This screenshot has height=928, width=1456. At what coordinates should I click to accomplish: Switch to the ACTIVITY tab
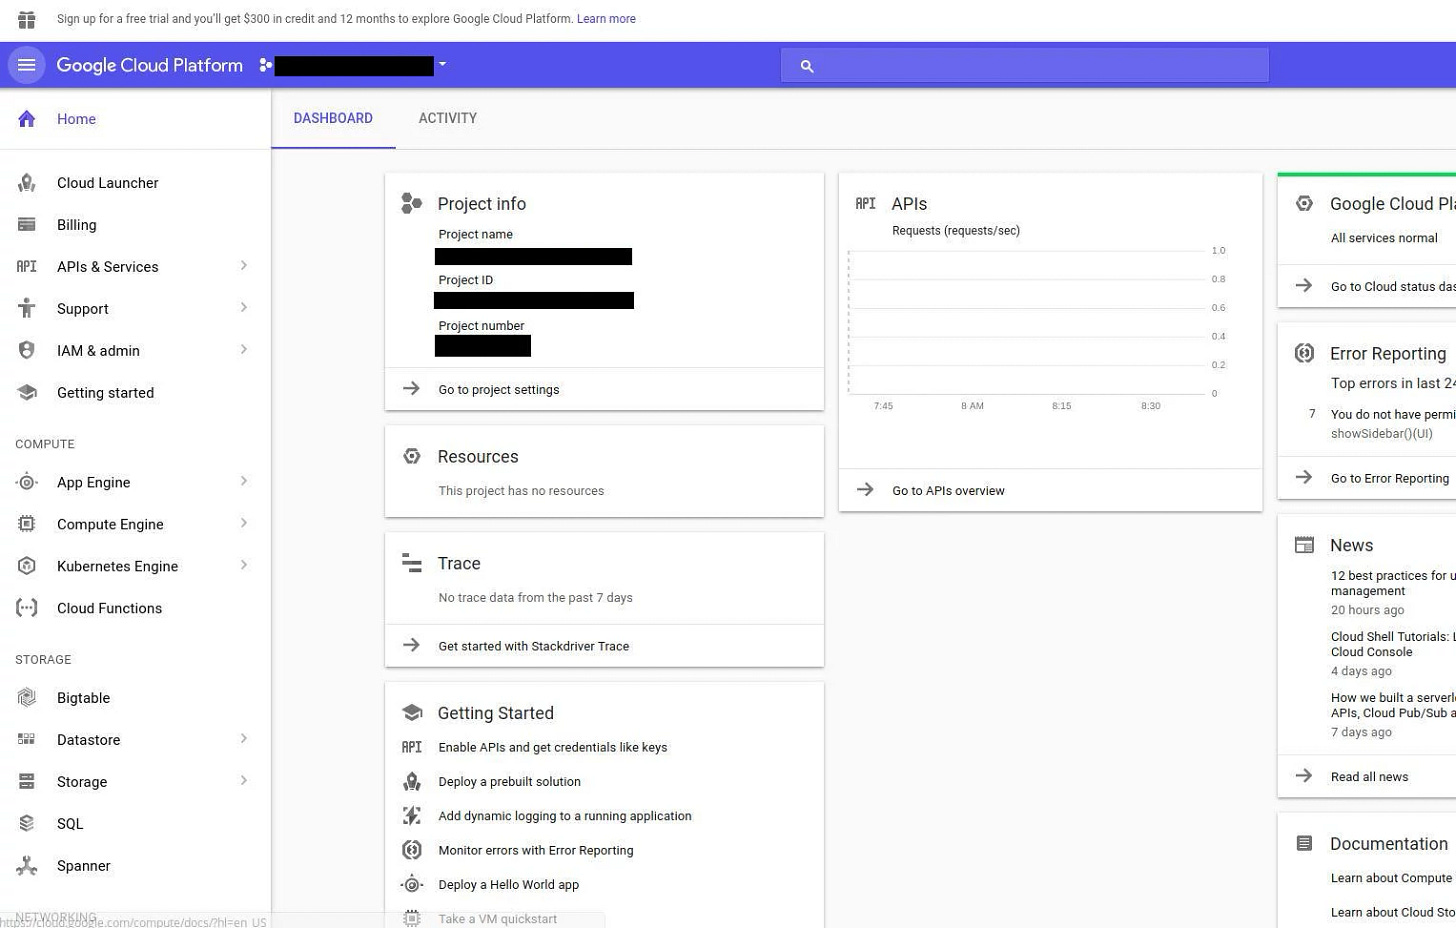(446, 118)
